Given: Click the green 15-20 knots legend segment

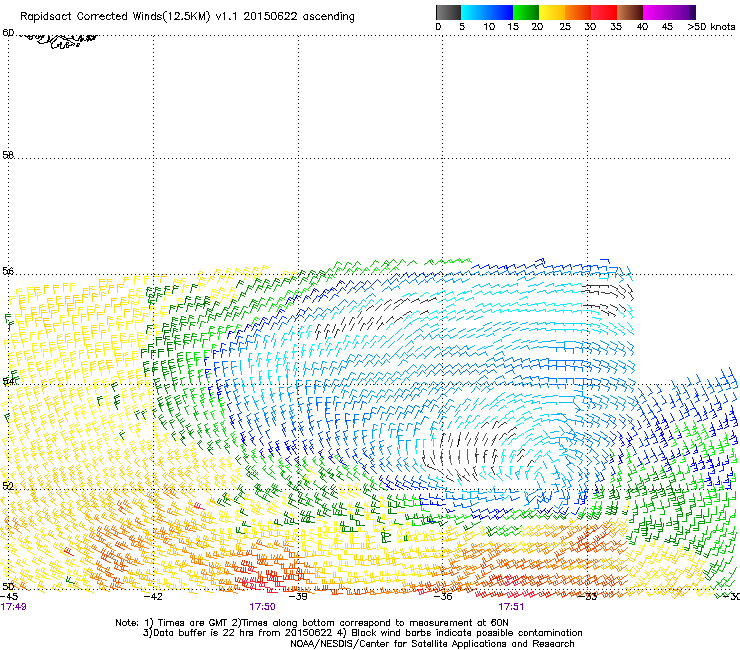Looking at the screenshot, I should [x=526, y=12].
